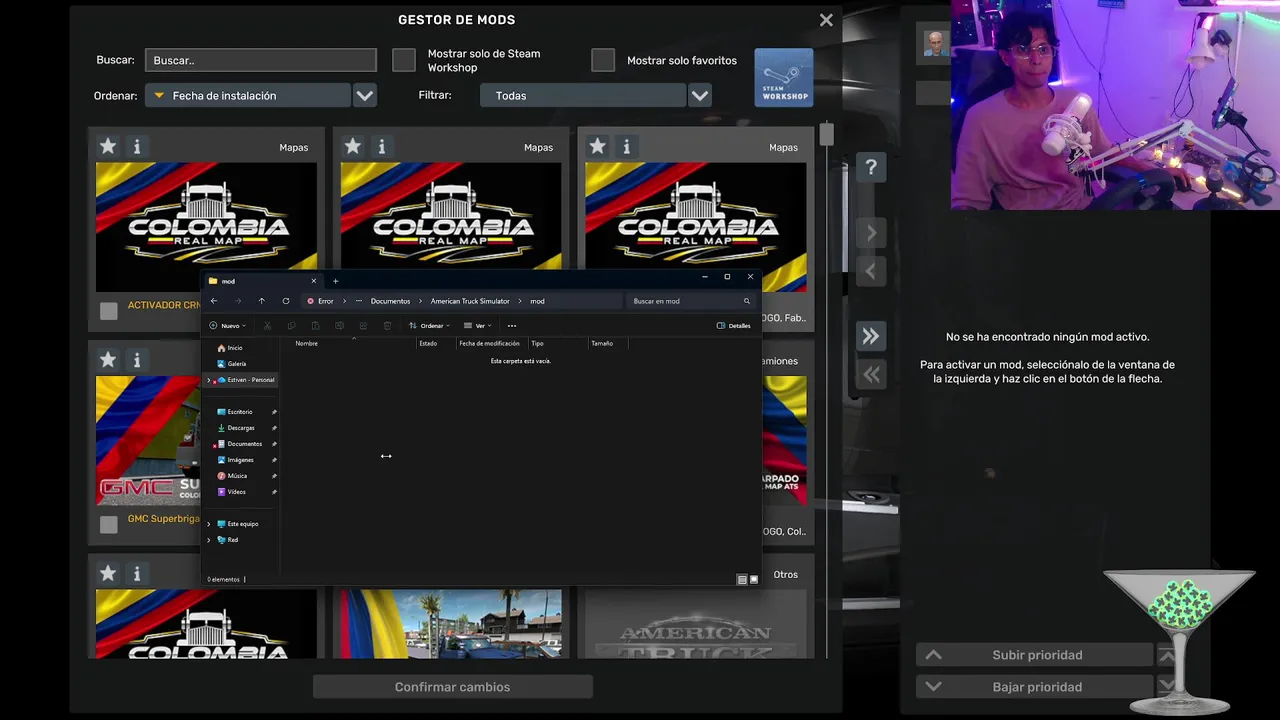Go back in the File Explorer window
The height and width of the screenshot is (720, 1280).
point(213,301)
